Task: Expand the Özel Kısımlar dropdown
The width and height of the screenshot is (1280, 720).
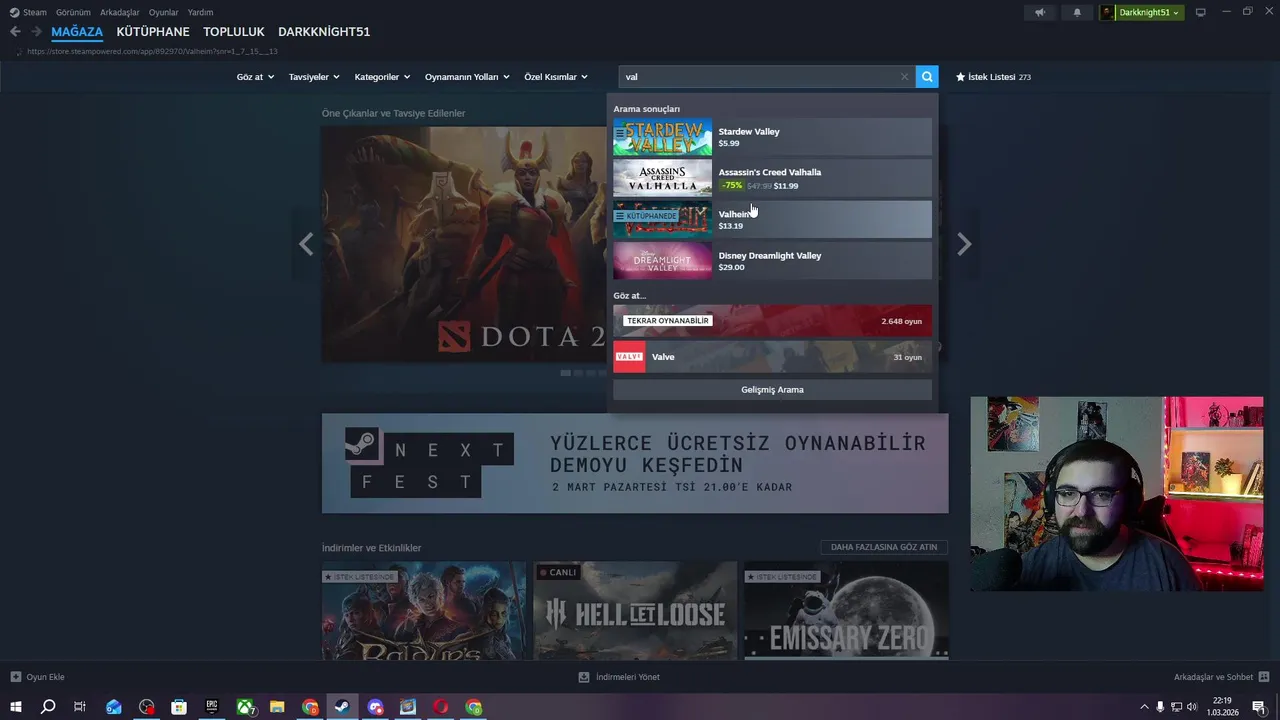Action: (556, 77)
